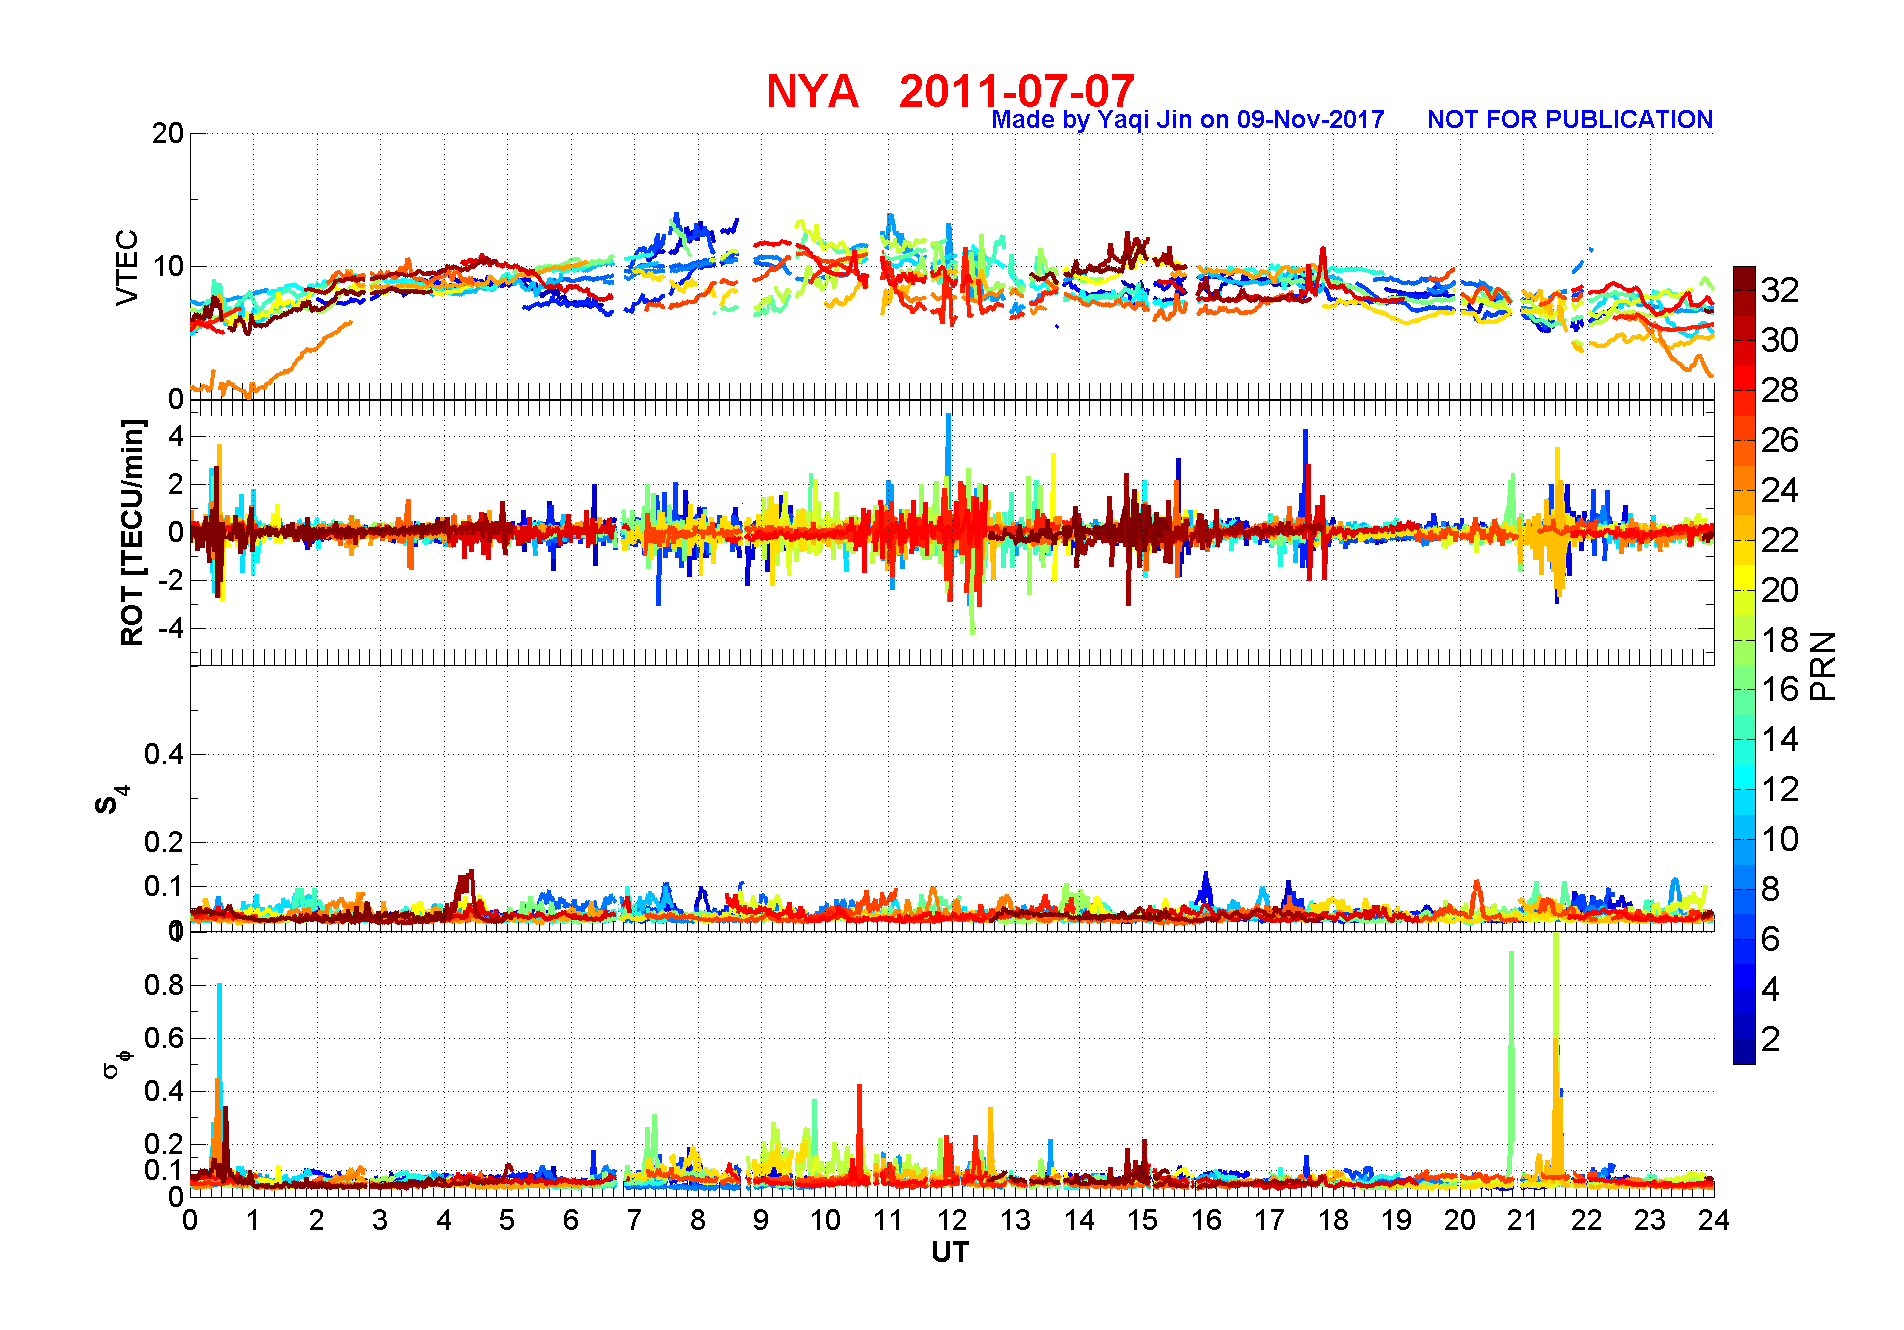Click the S4 axis tick "0.2"
The image size is (1904, 1330).
click(164, 842)
